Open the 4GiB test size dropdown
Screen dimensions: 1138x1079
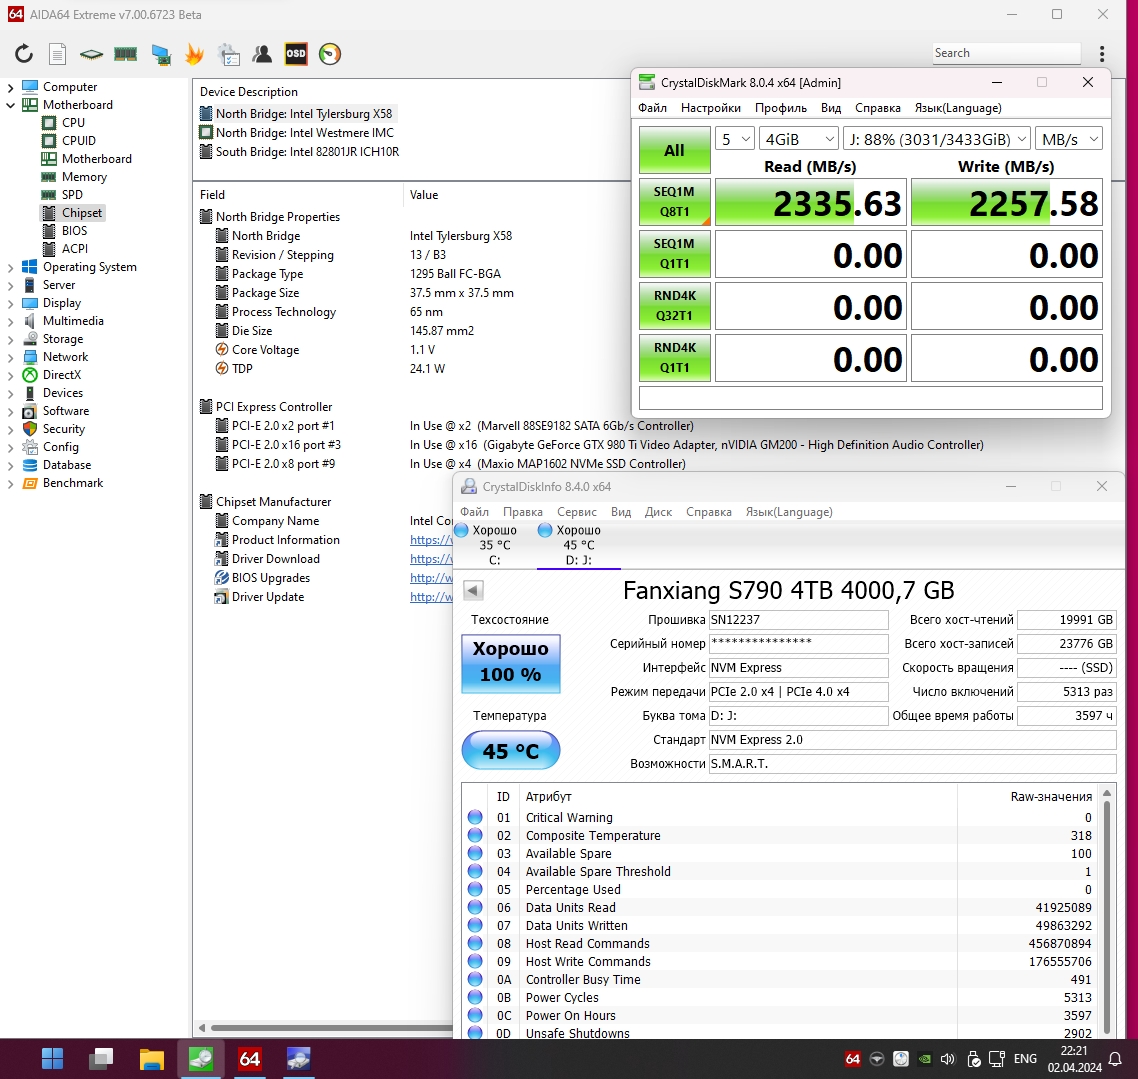(797, 139)
